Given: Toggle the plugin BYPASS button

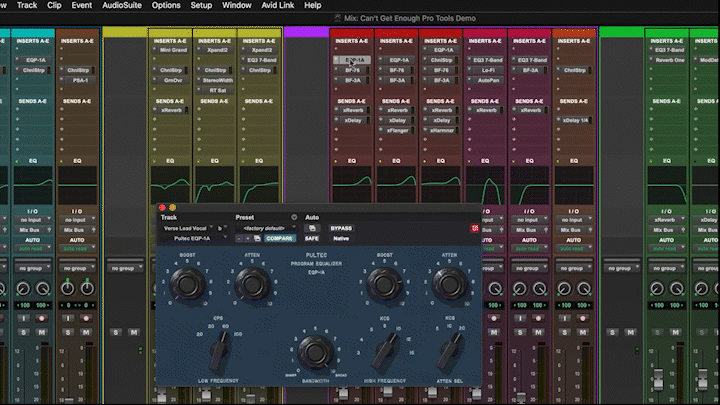Looking at the screenshot, I should click(x=341, y=228).
